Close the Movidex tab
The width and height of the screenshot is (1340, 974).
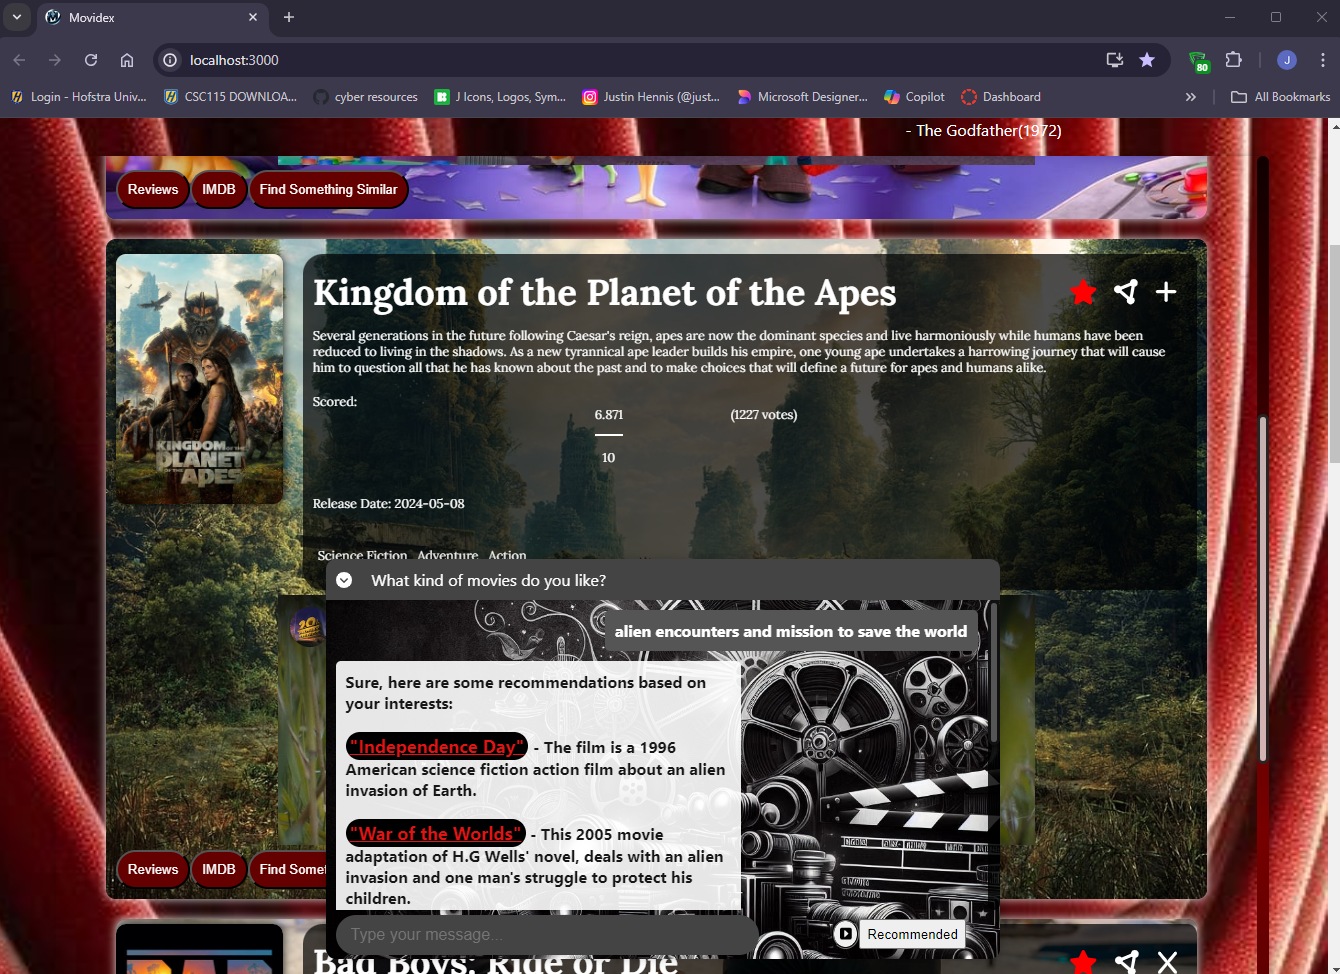(x=253, y=17)
